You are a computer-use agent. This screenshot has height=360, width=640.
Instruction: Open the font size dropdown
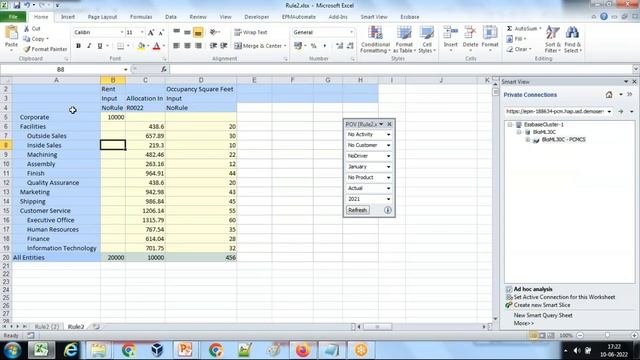point(142,32)
